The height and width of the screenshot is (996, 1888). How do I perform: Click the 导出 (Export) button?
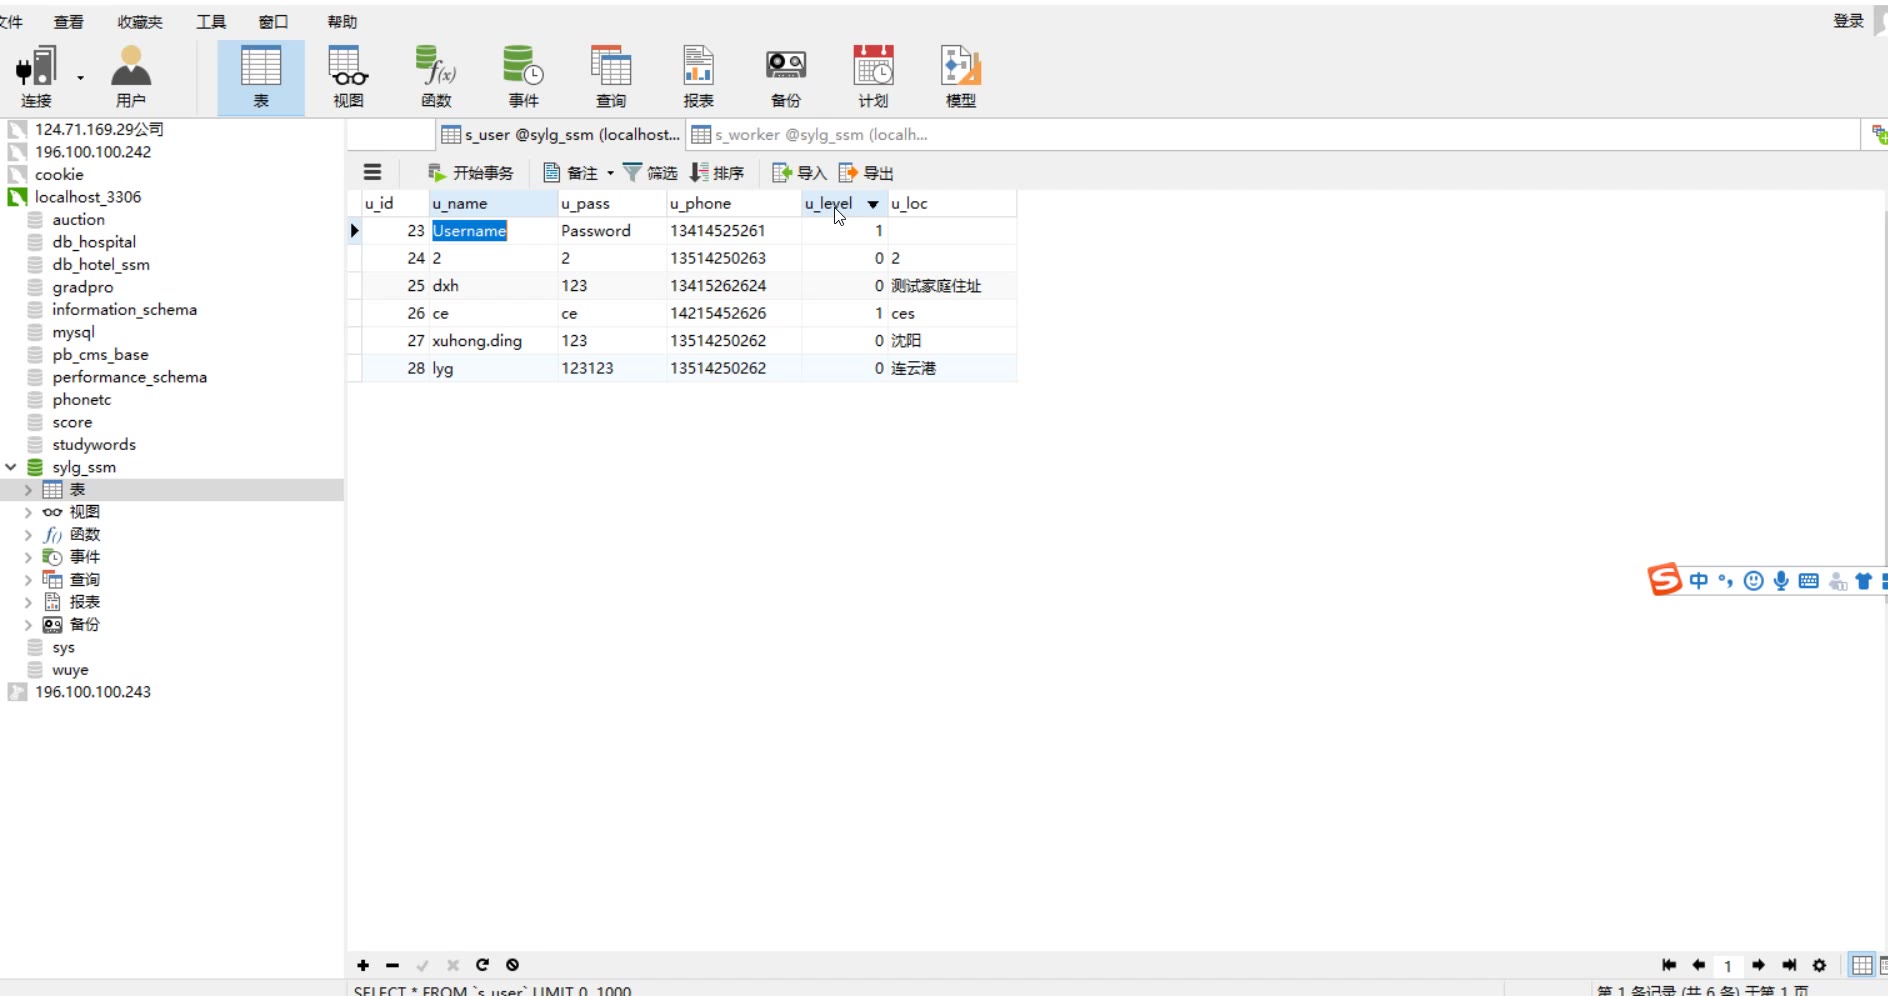tap(866, 173)
